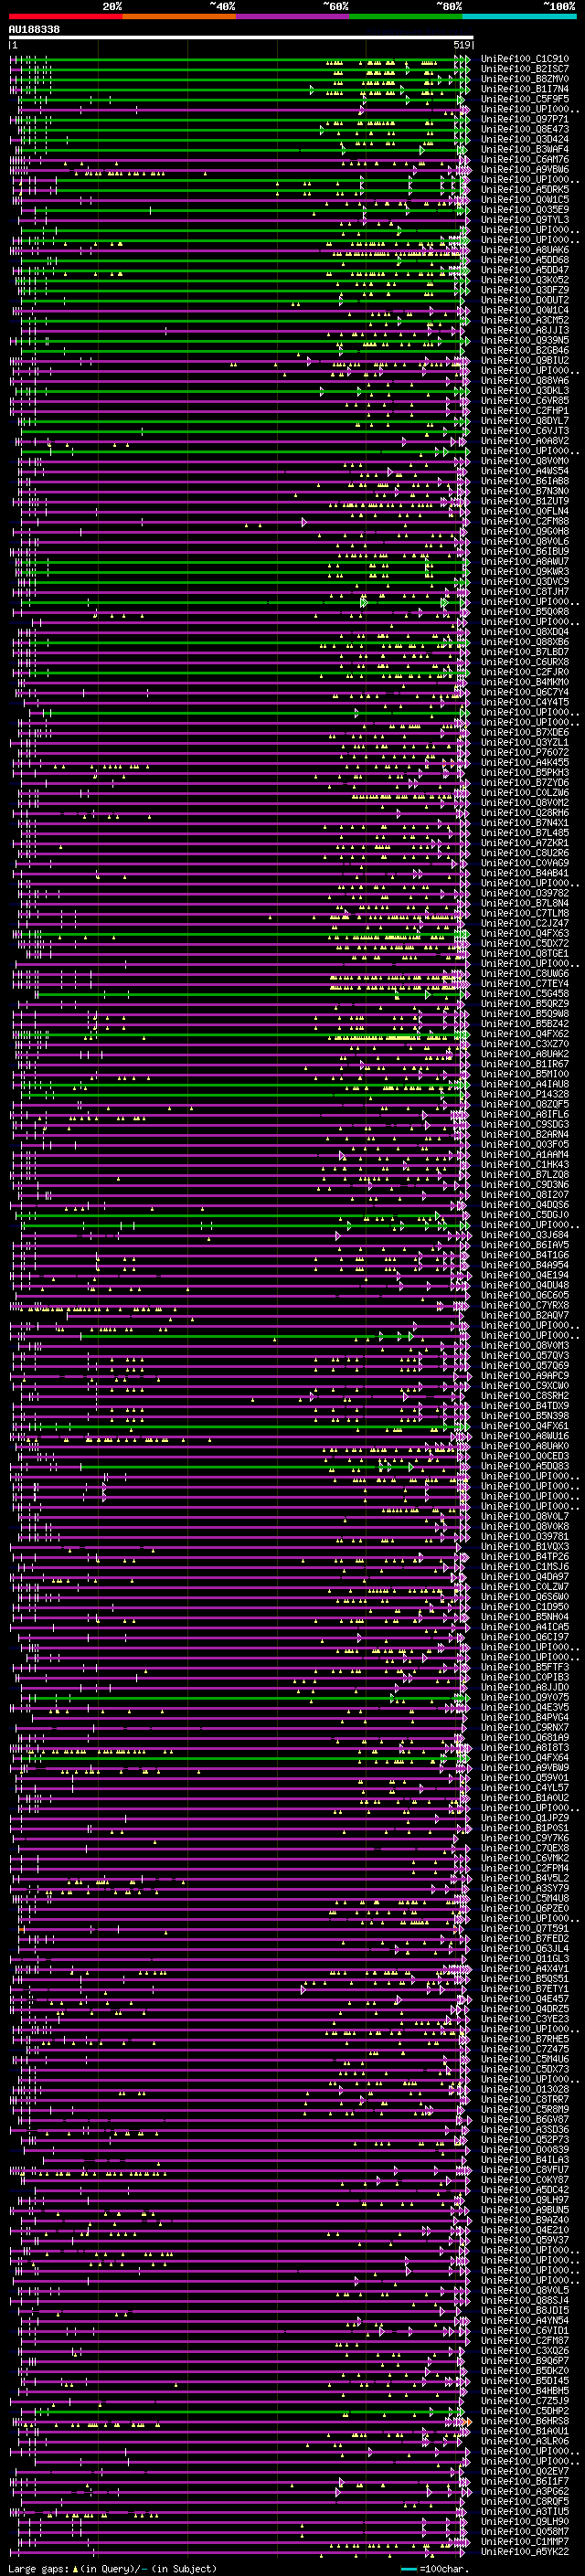Select label UniRef100_Q4E194
Image resolution: width=585 pixels, height=2576 pixels.
[x=525, y=1275]
